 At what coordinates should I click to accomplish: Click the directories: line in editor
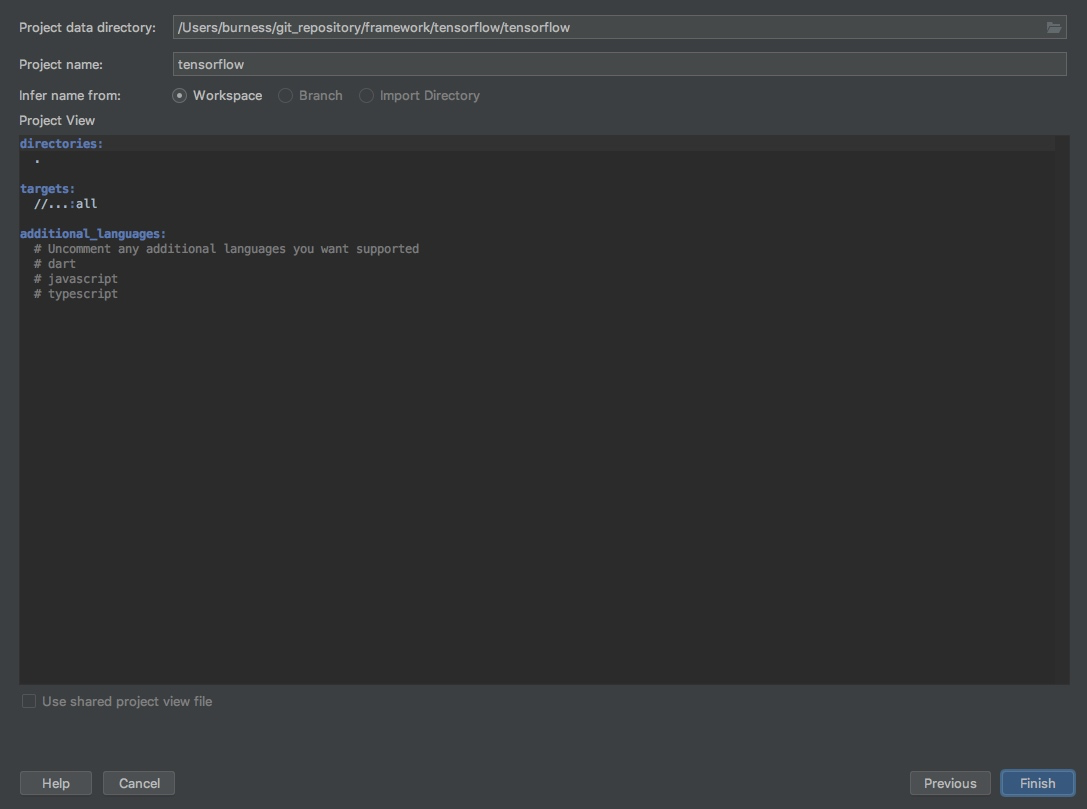(x=61, y=144)
